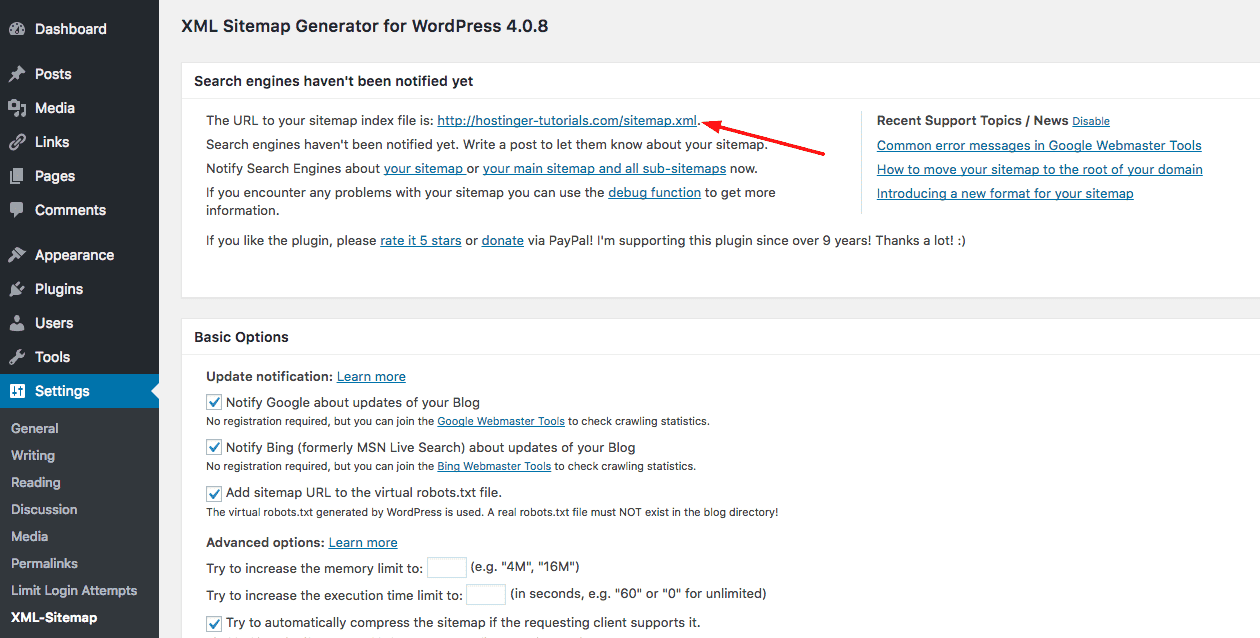Click the Dashboard gauge icon in sidebar
This screenshot has width=1260, height=638.
tap(17, 29)
